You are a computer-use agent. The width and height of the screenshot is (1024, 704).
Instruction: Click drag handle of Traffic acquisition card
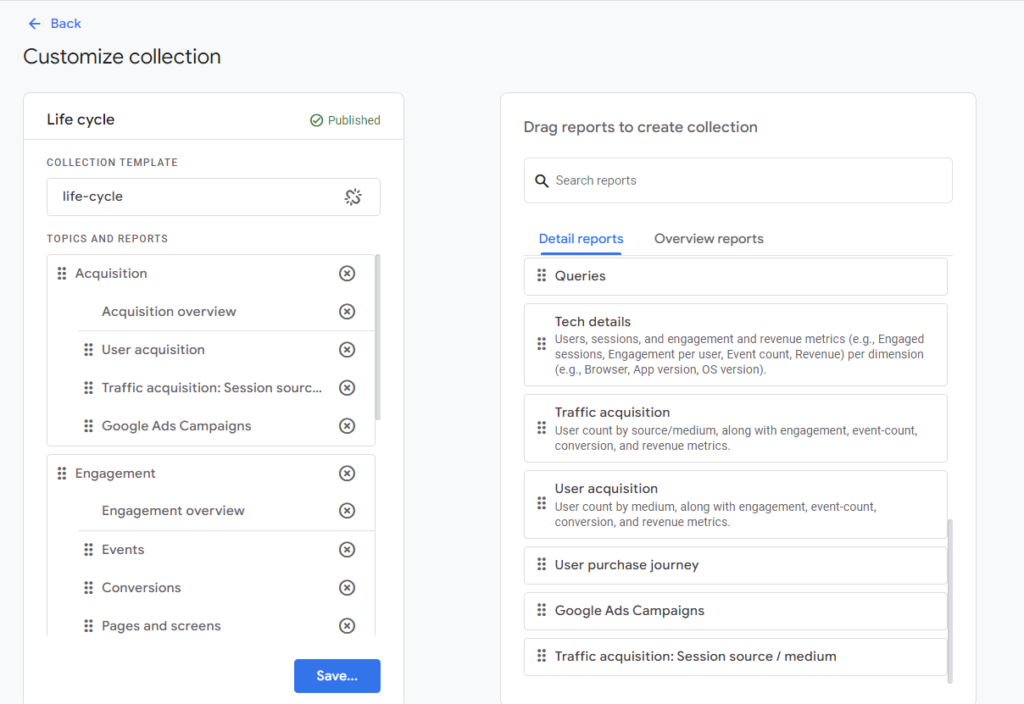pyautogui.click(x=541, y=428)
